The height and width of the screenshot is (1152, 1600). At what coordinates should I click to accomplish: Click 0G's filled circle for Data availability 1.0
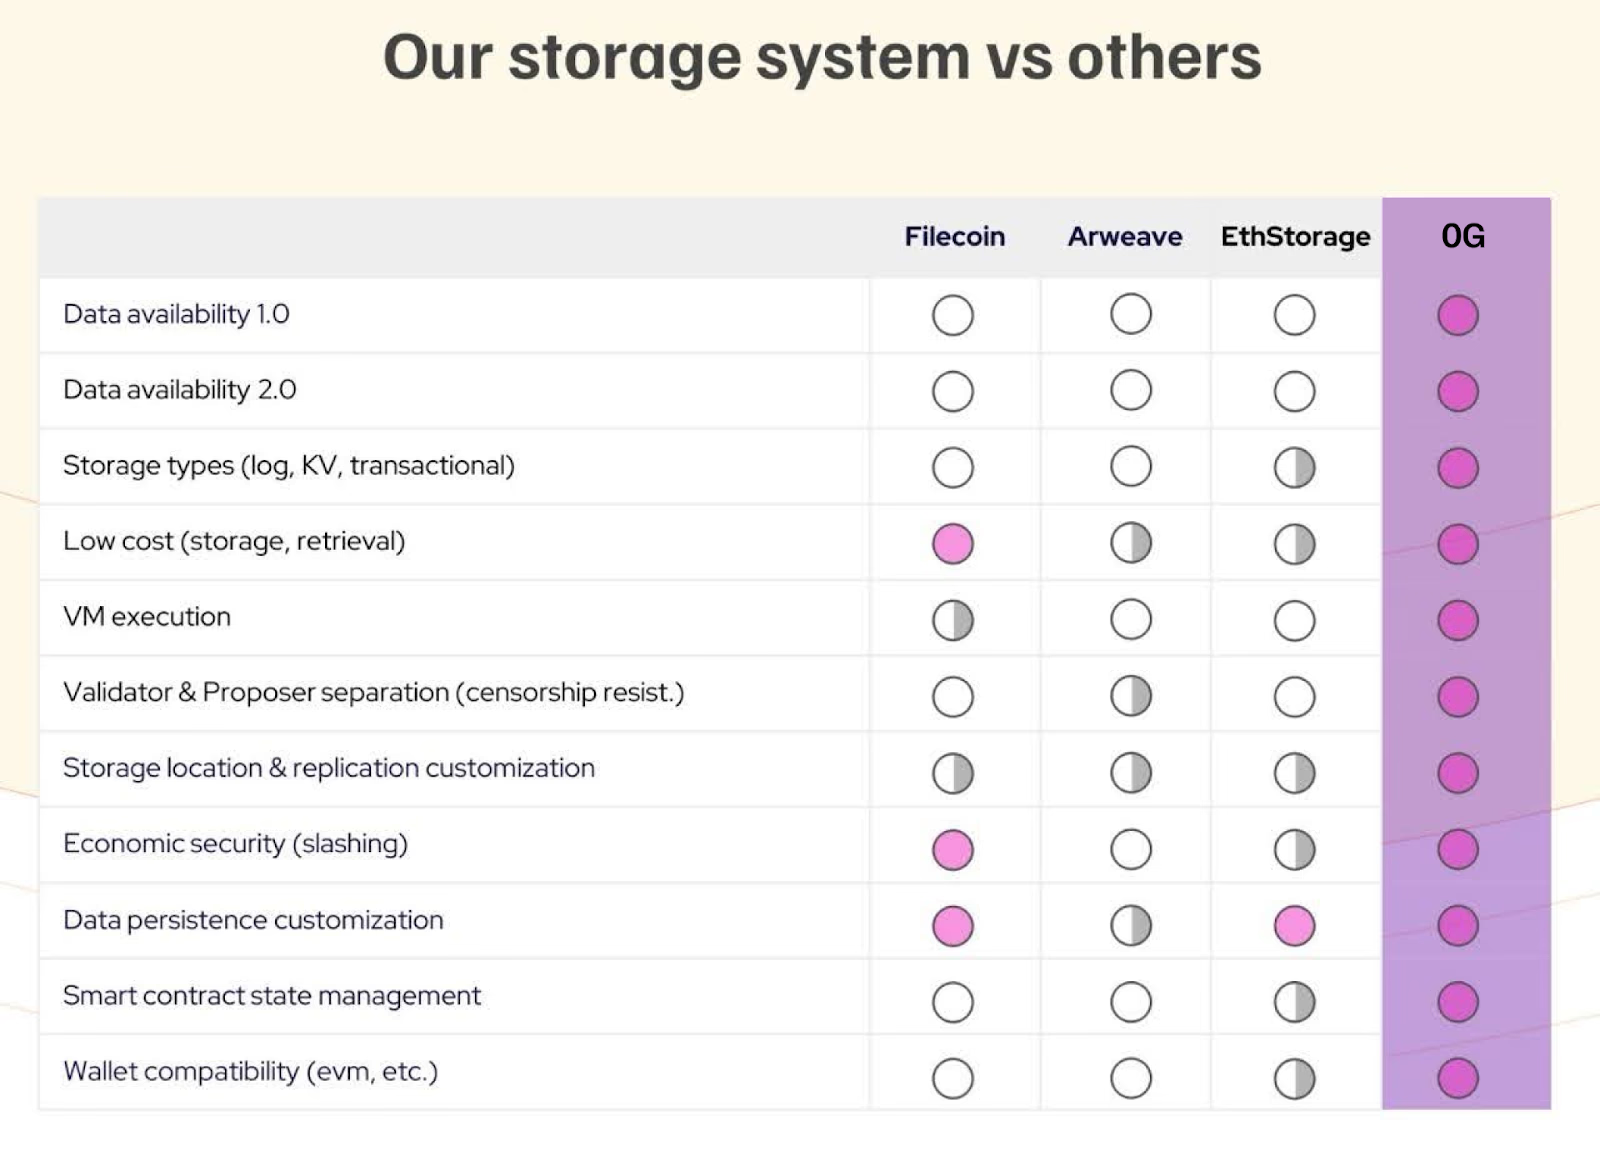pyautogui.click(x=1458, y=315)
